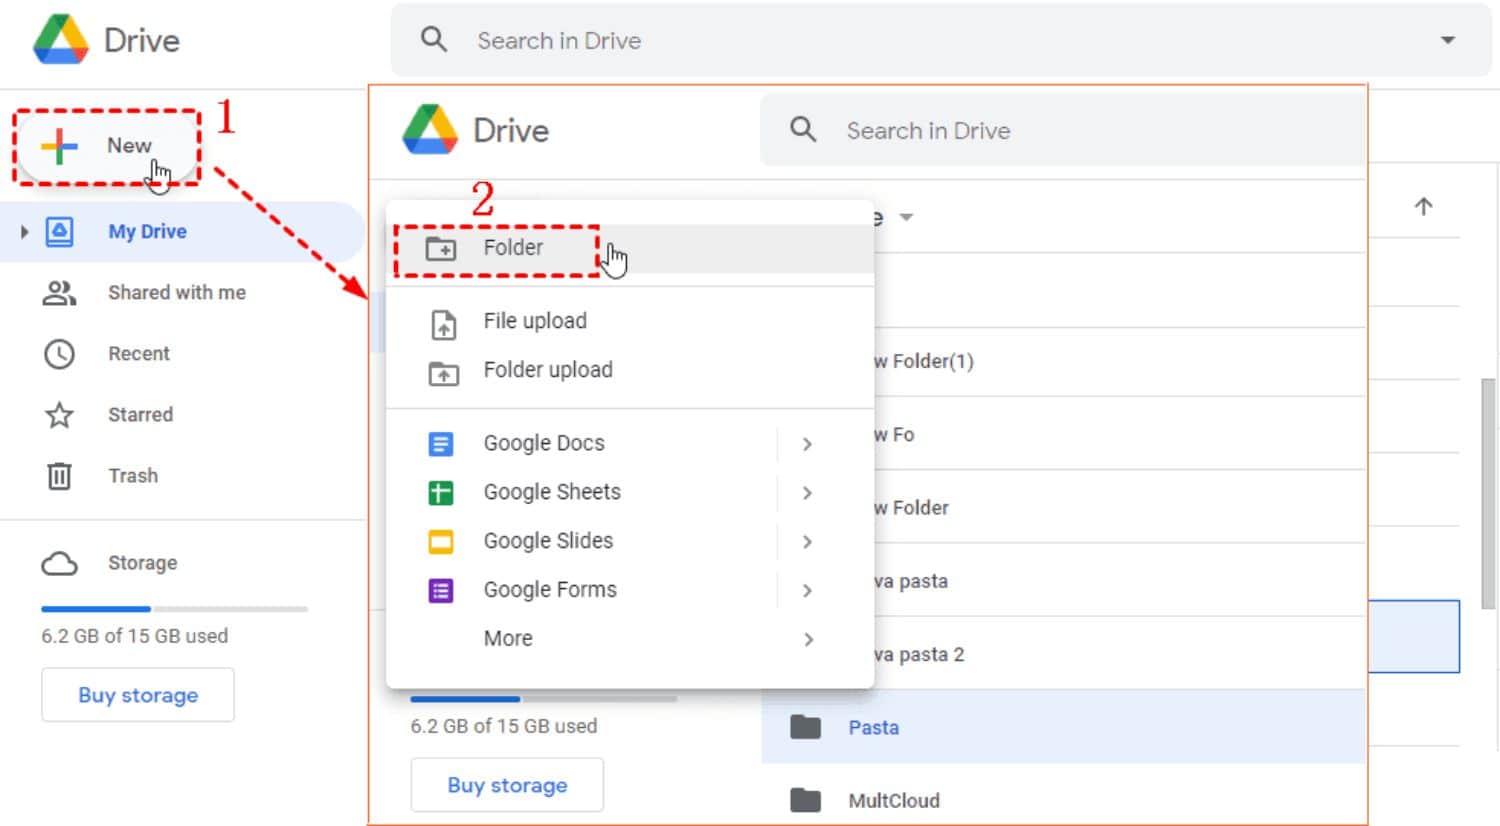Select the pasta 2 file row

(x=1120, y=654)
